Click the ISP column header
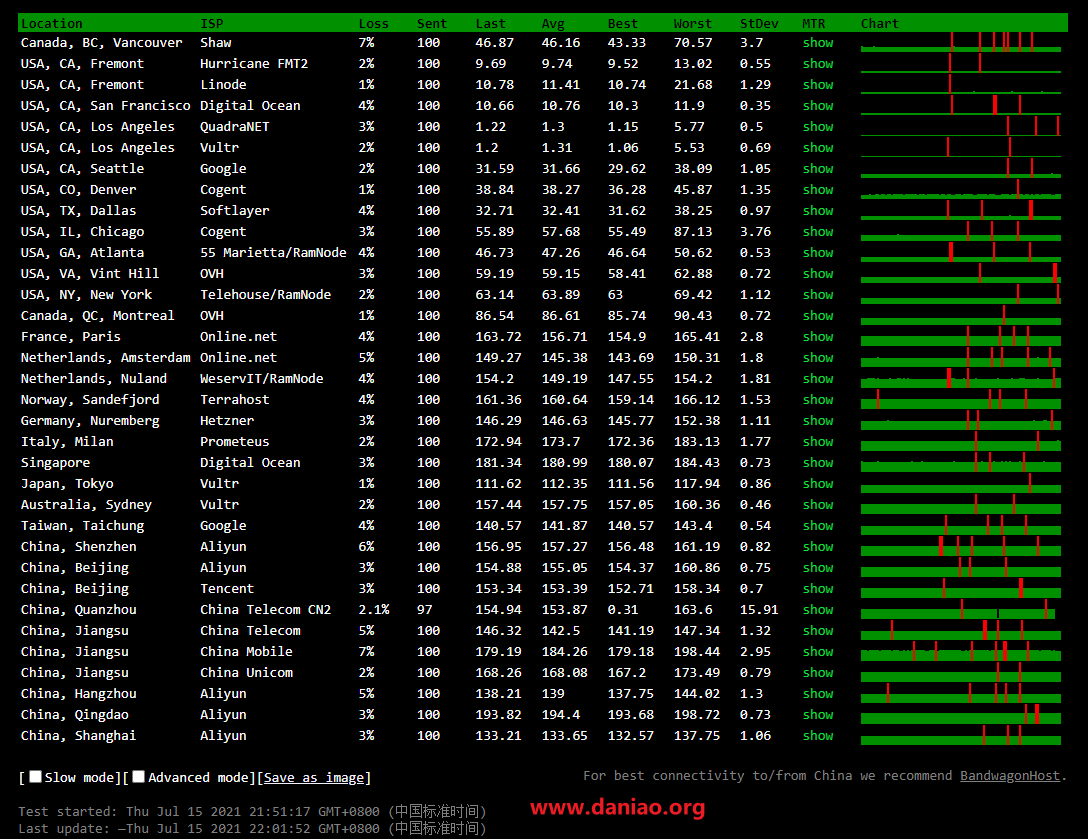Image resolution: width=1088 pixels, height=839 pixels. pos(212,24)
